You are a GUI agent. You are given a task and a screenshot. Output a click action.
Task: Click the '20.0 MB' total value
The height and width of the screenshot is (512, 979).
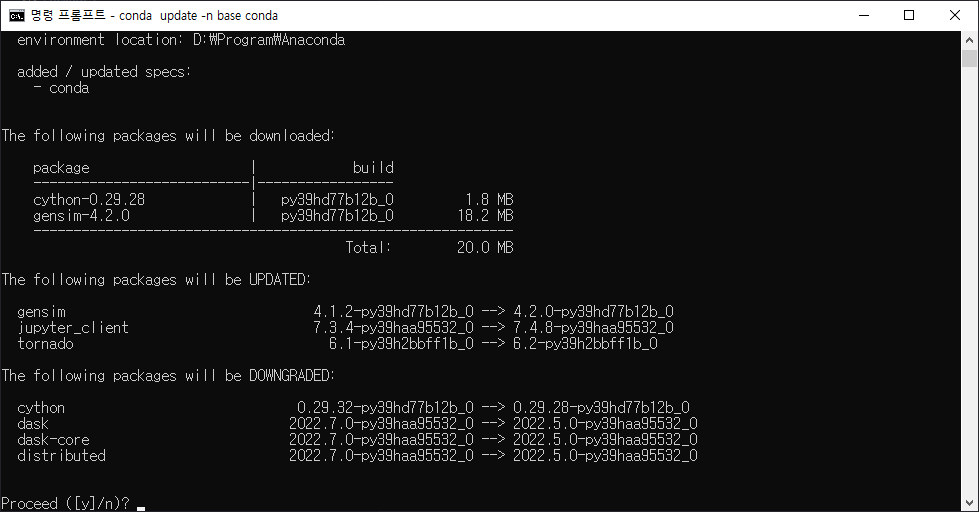485,248
